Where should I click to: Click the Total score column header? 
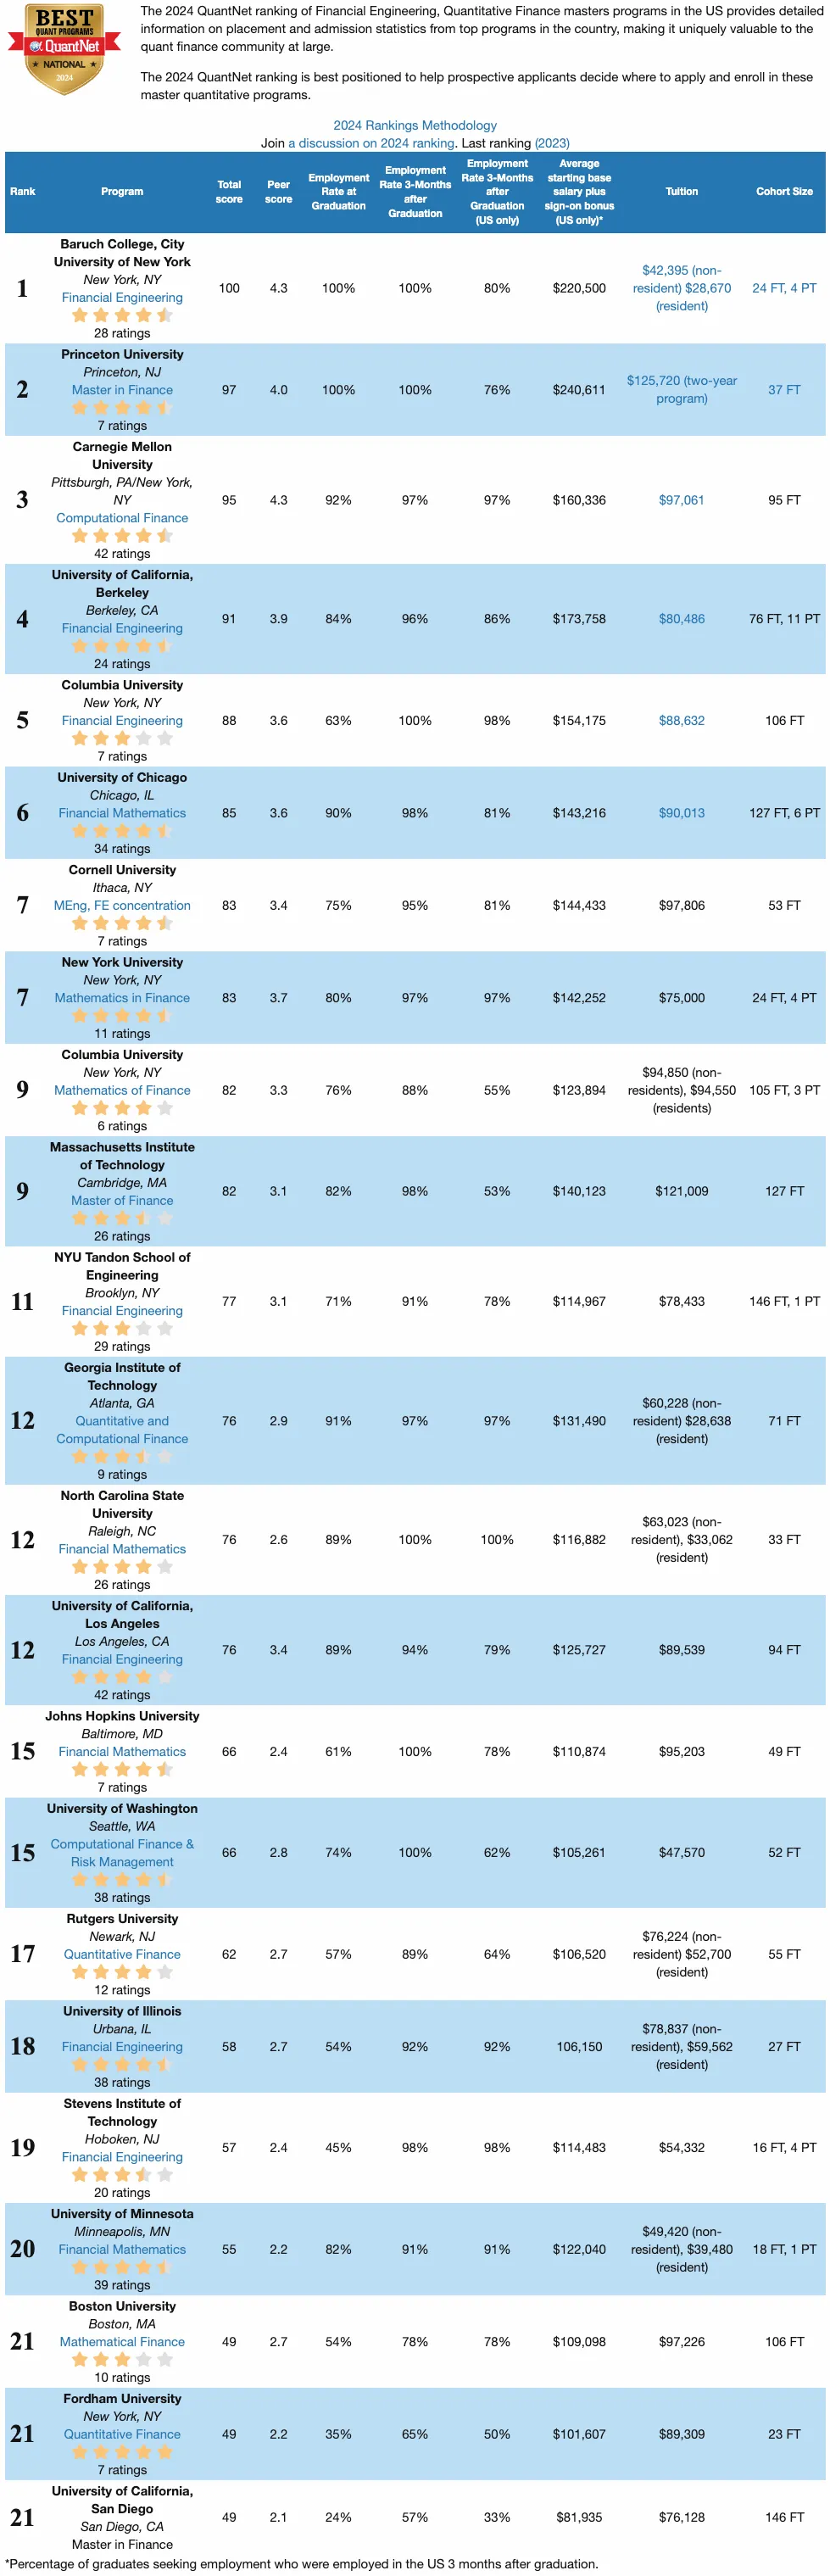point(229,192)
